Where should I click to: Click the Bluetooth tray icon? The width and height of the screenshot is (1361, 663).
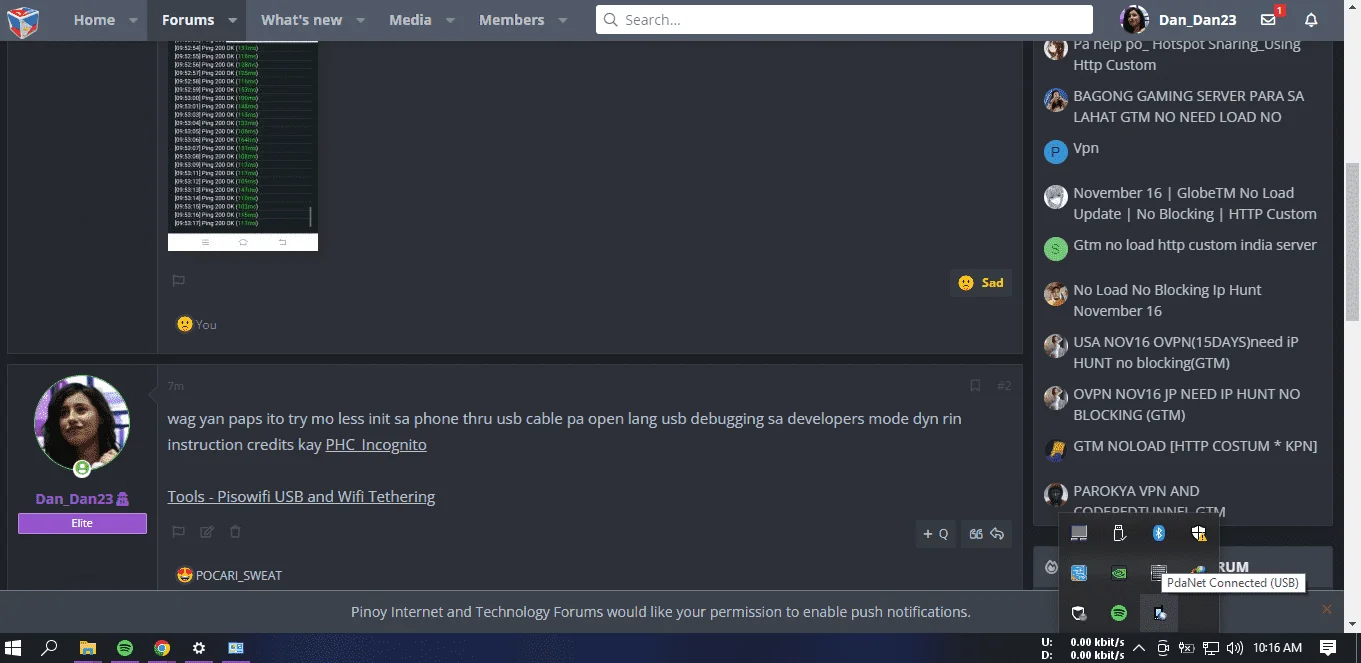tap(1159, 533)
